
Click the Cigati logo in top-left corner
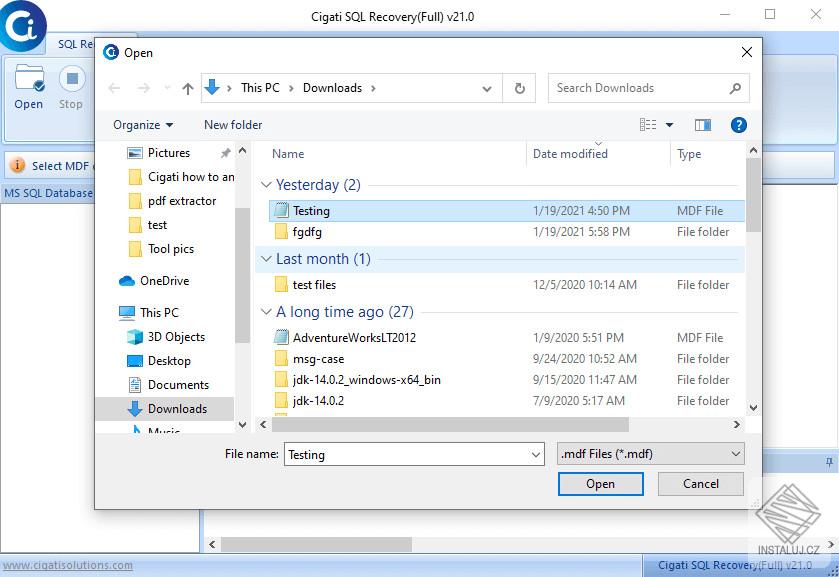[x=22, y=25]
